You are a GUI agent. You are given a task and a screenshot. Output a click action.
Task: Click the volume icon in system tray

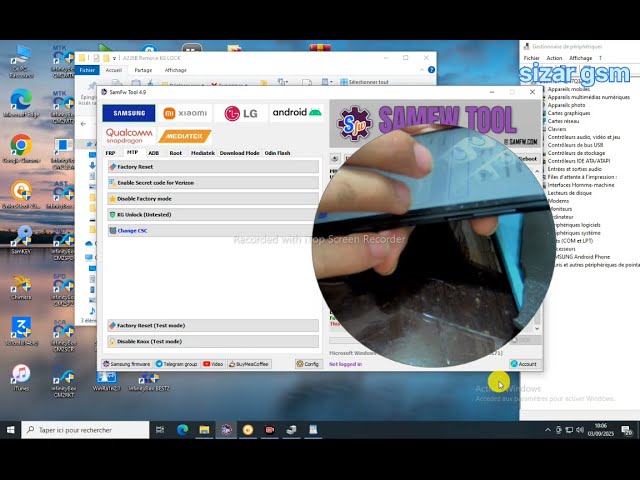pos(580,430)
